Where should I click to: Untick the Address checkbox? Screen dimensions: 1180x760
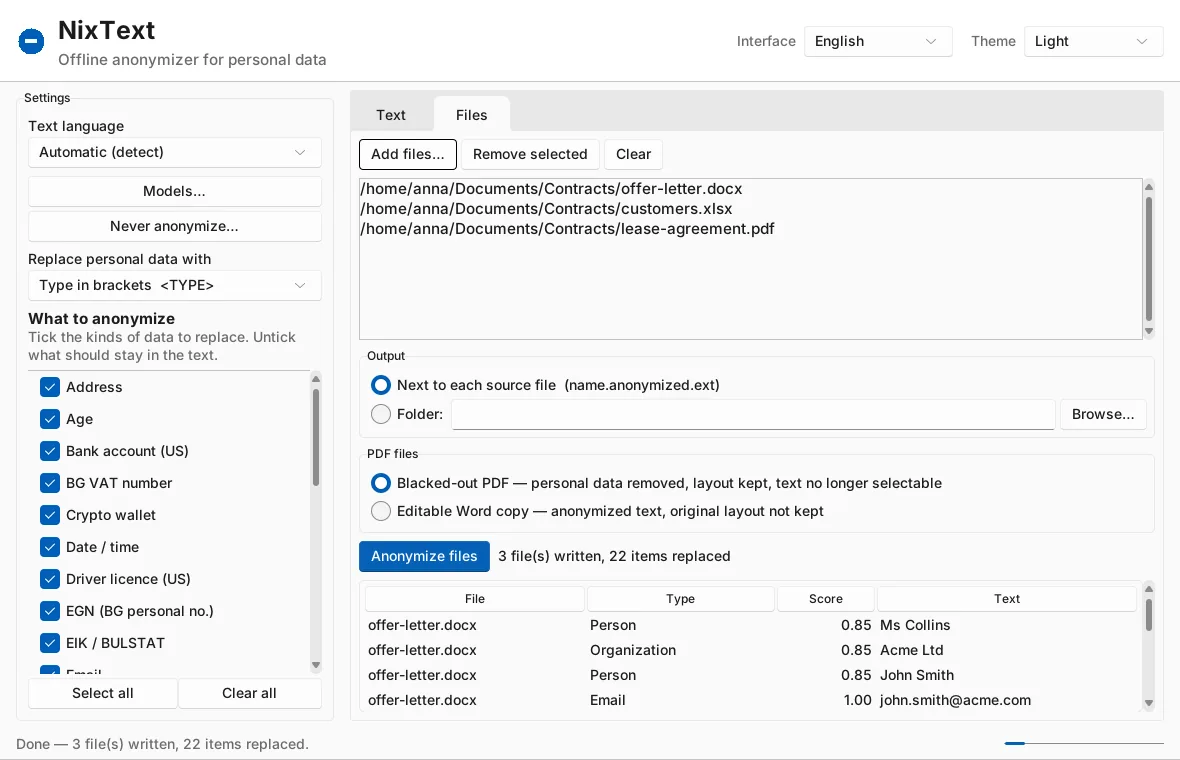[50, 387]
